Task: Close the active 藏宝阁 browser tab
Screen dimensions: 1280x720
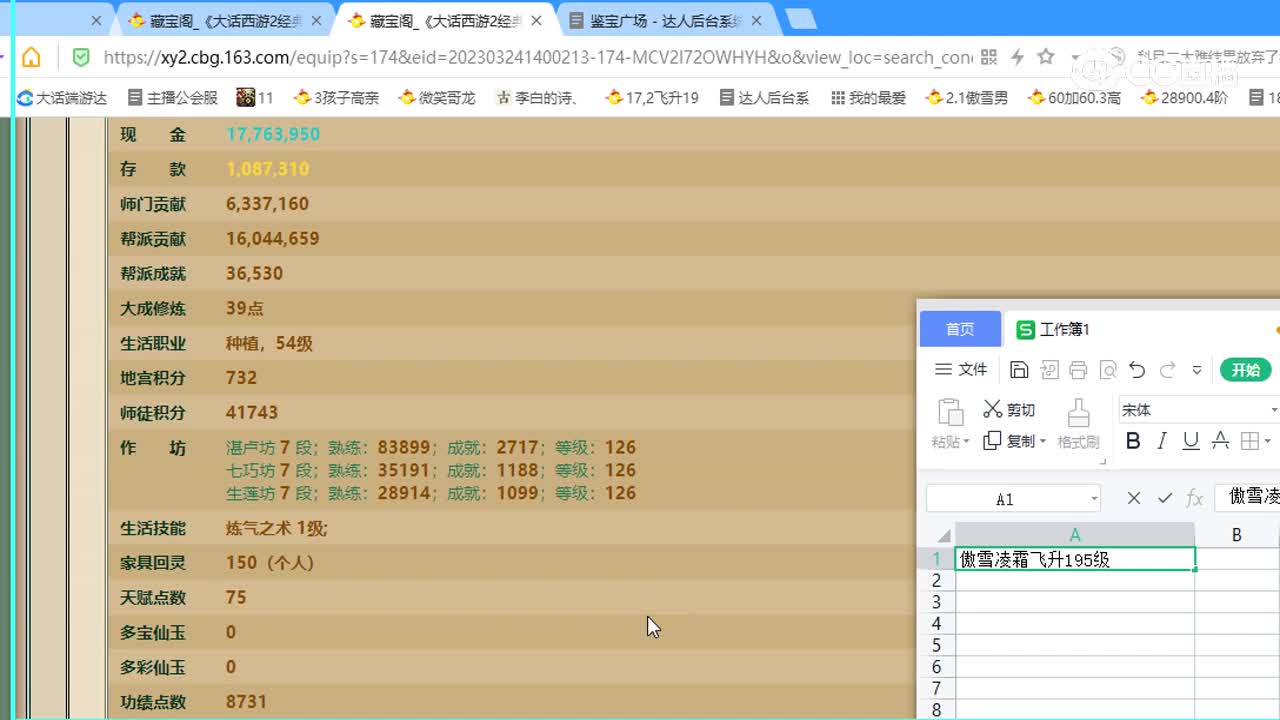Action: [535, 20]
